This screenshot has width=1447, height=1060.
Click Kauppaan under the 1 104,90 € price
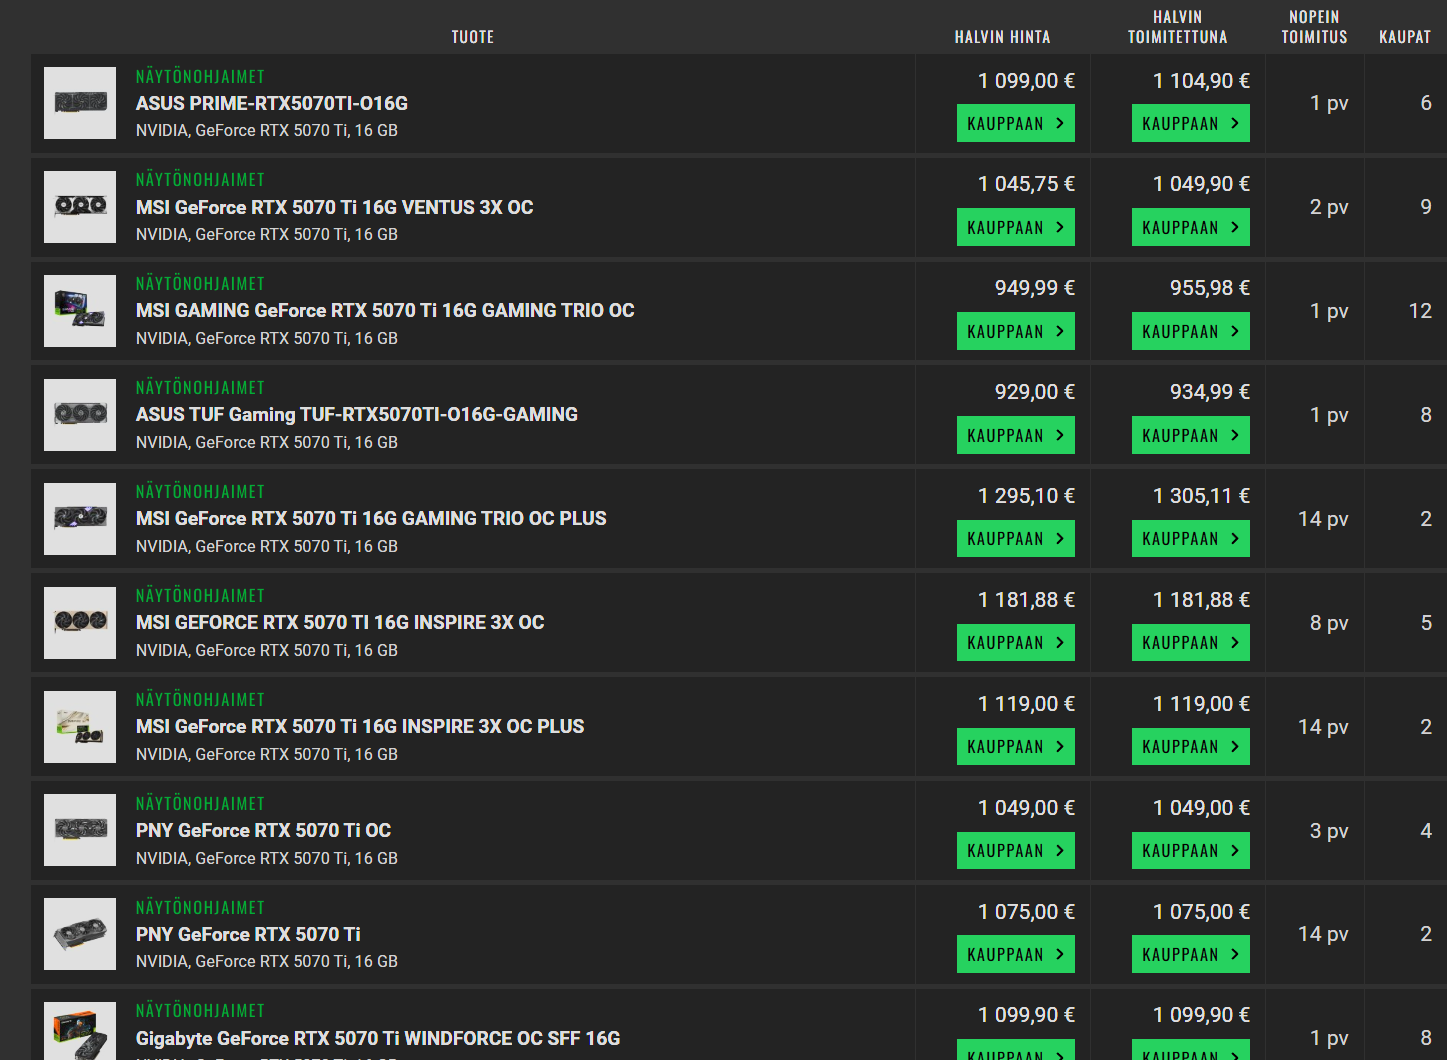tap(1191, 123)
